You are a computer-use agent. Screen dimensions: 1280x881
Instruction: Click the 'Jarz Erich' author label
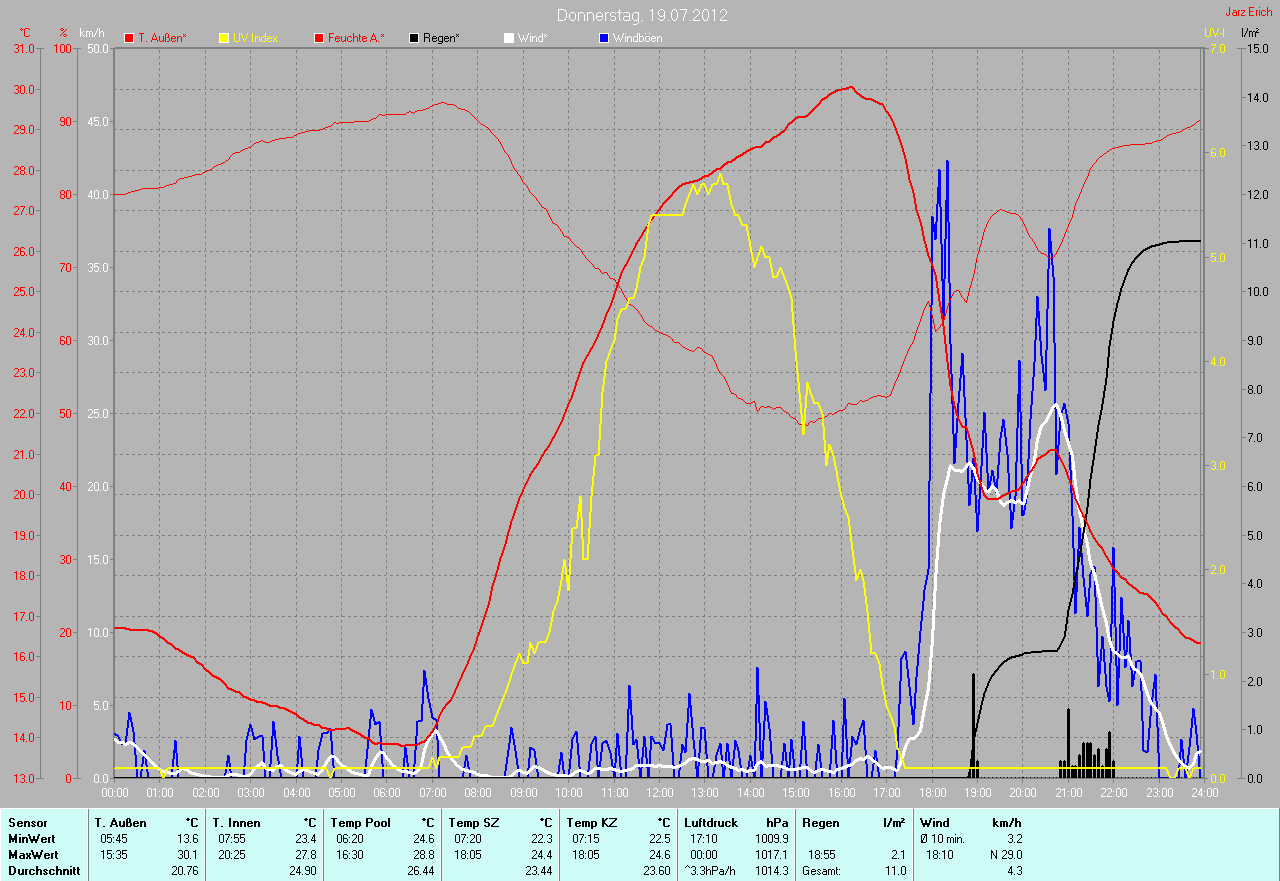[1249, 12]
